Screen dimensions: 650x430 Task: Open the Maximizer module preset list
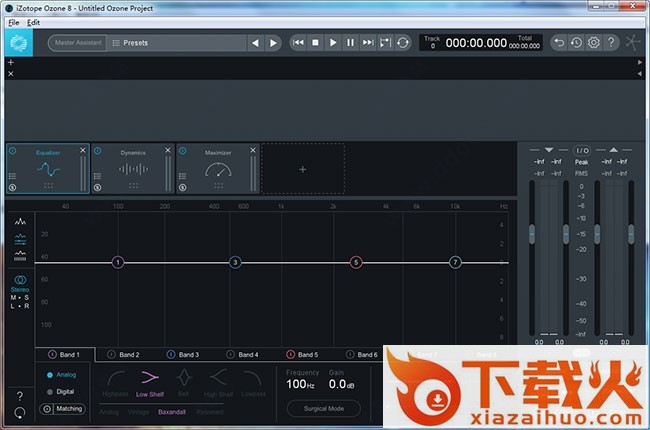coord(182,176)
